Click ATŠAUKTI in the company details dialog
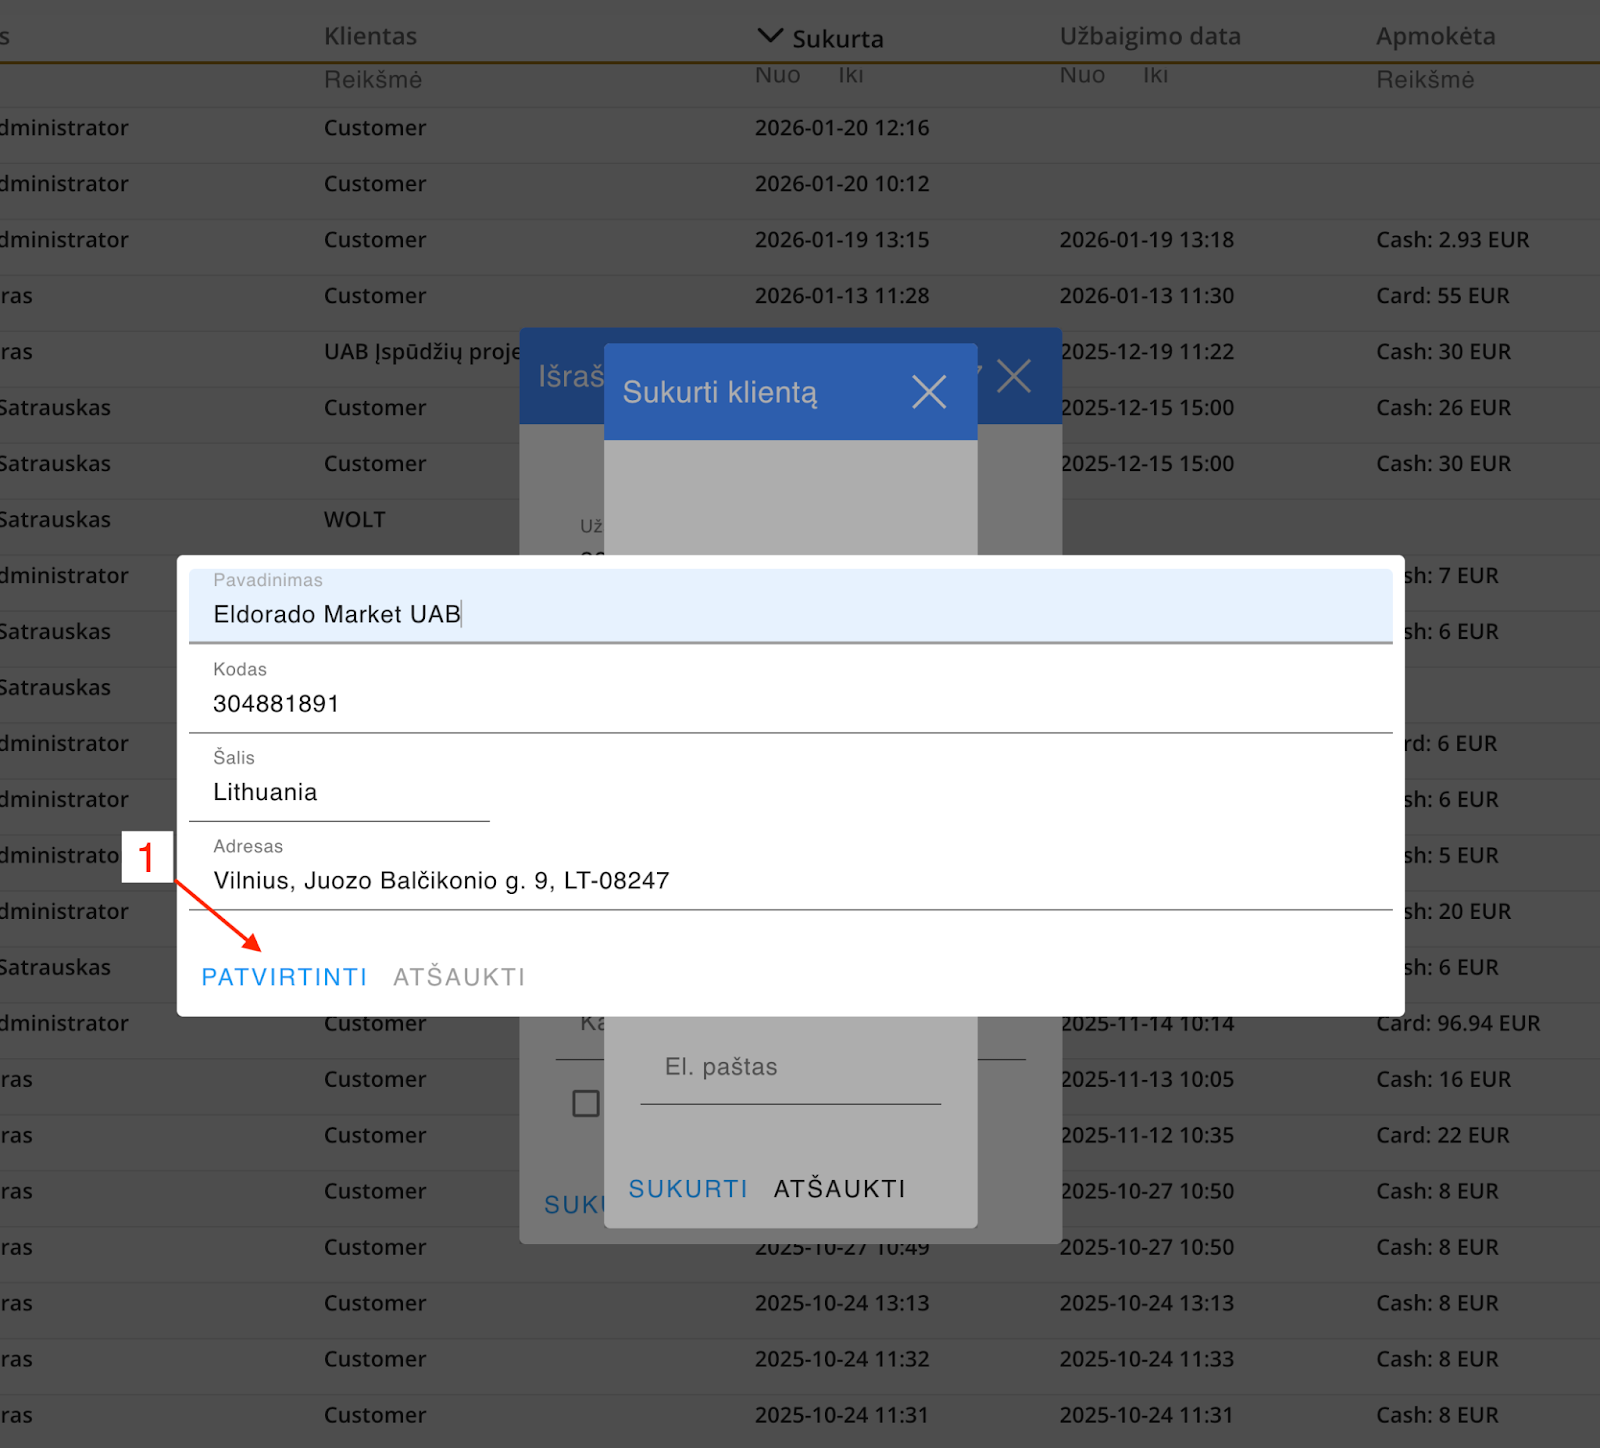 [459, 977]
